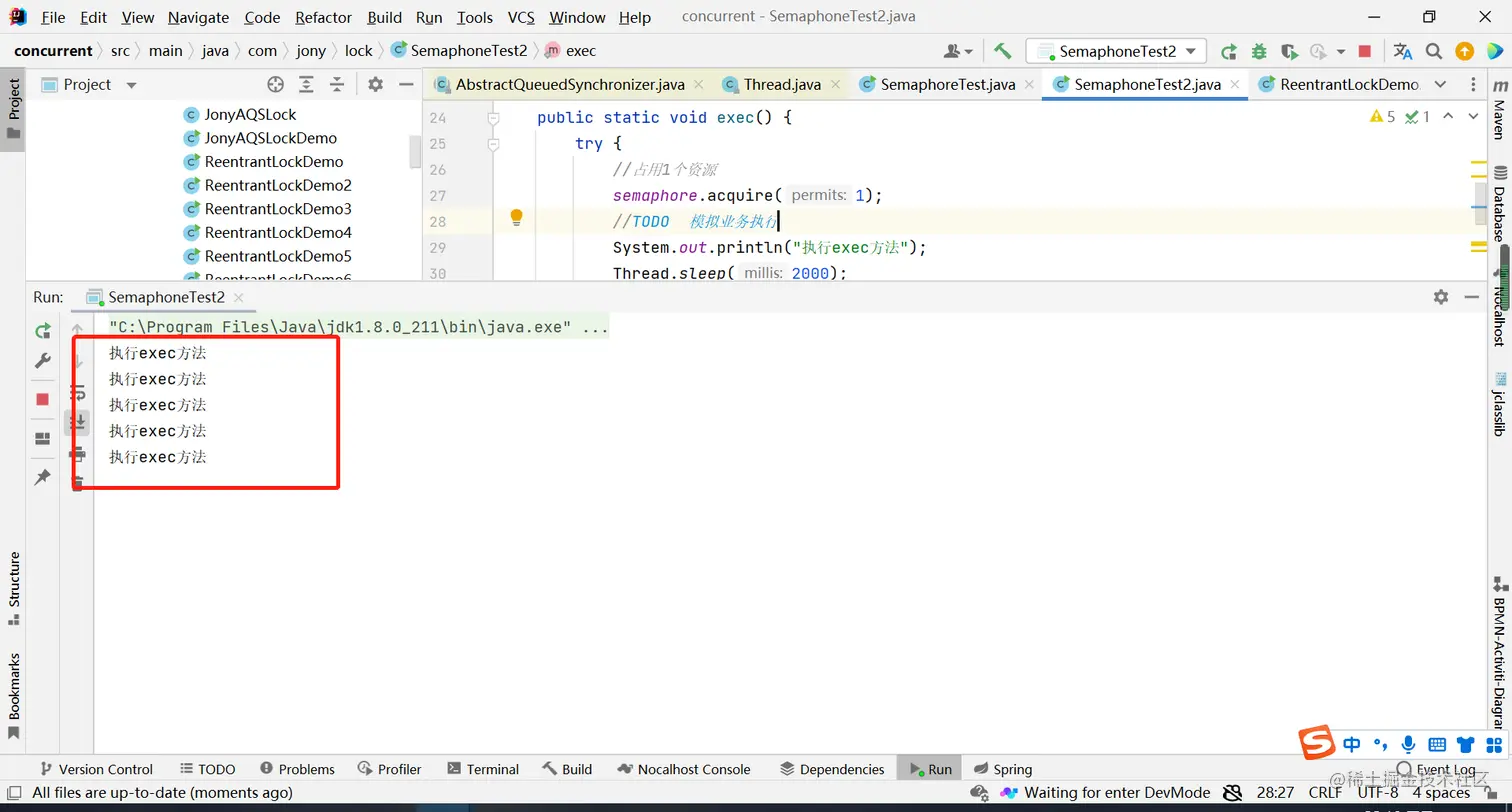Open the Refactor menu
Viewport: 1512px width, 812px height.
(x=323, y=17)
